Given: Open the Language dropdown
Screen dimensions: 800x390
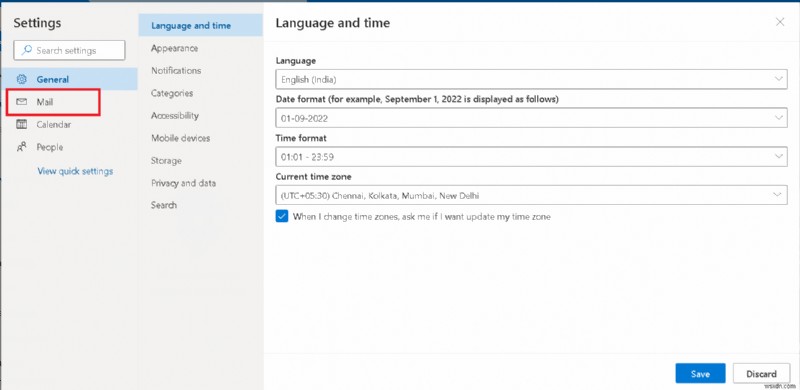Looking at the screenshot, I should coord(531,79).
